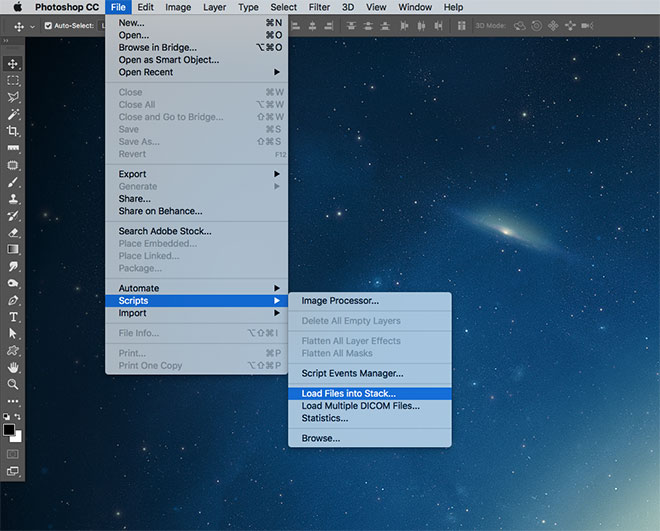Image resolution: width=660 pixels, height=531 pixels.
Task: Select the Ruler tool
Action: [13, 148]
